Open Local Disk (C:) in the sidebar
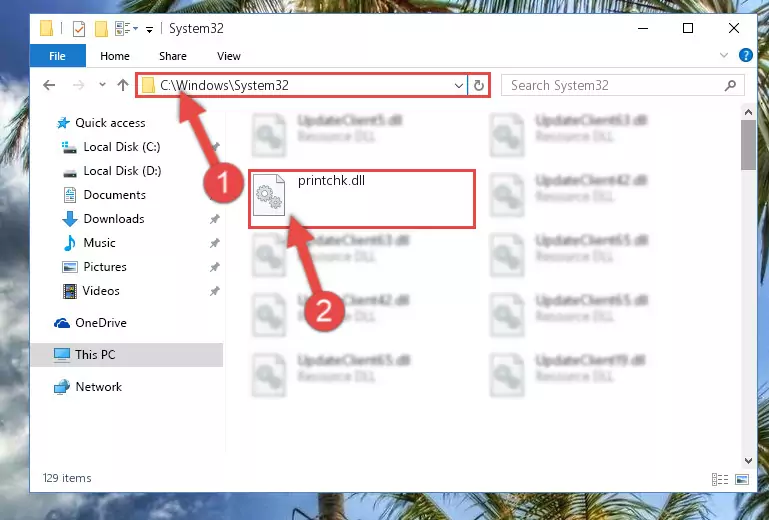Screen dimensions: 769x520 tap(122, 147)
